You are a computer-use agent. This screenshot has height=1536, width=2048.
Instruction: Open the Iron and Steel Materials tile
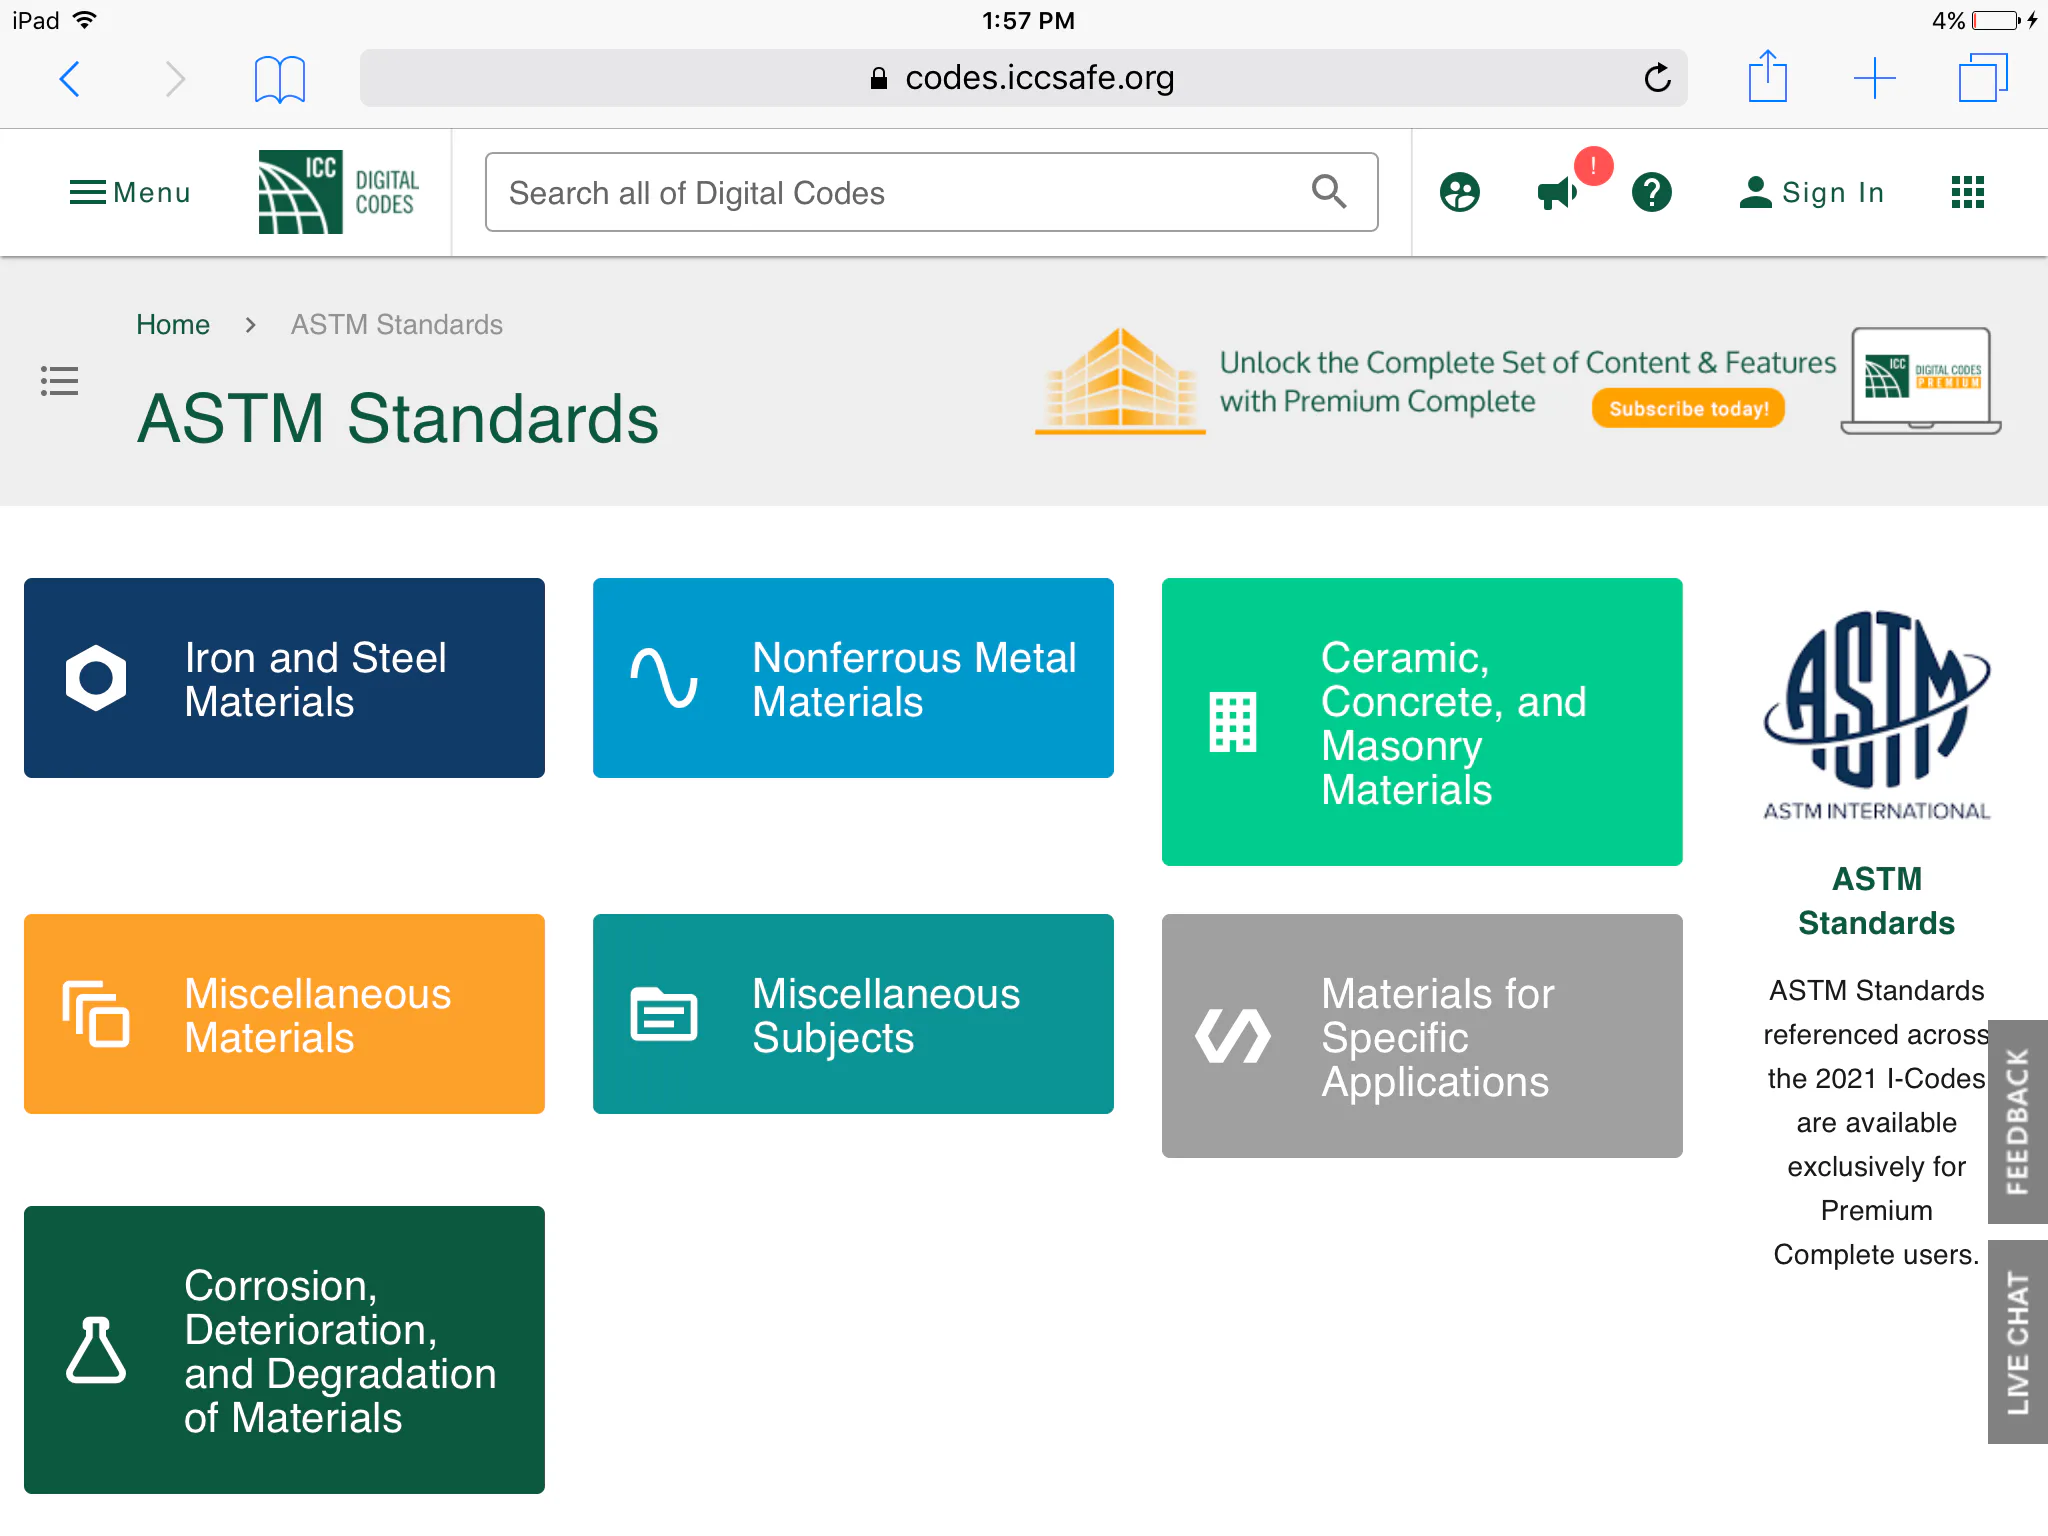(284, 678)
